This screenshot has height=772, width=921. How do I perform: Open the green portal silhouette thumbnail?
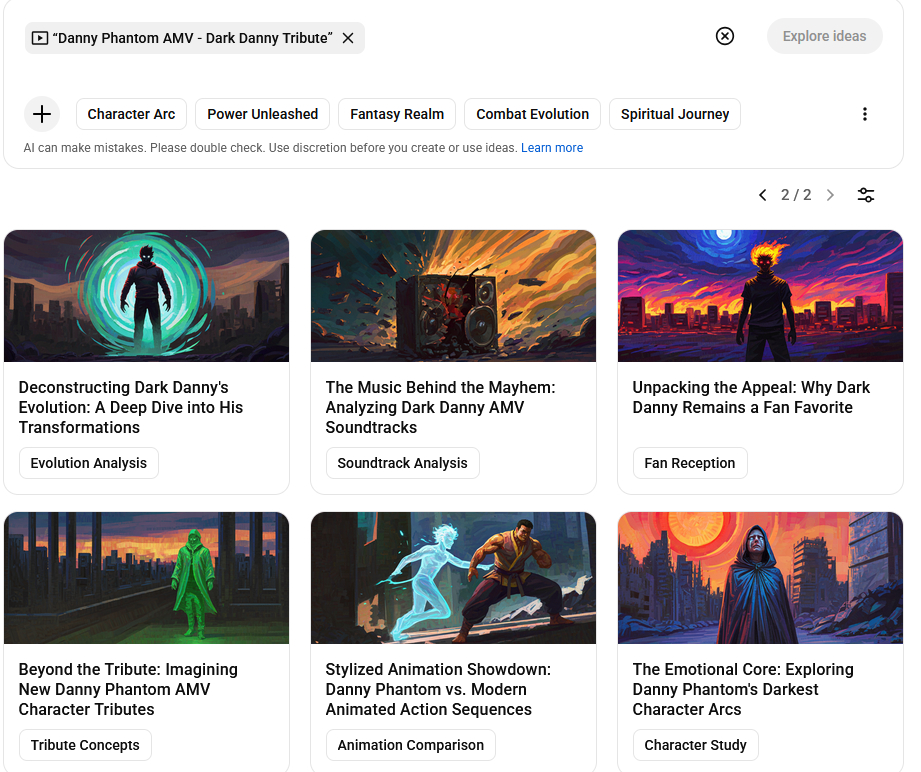146,296
